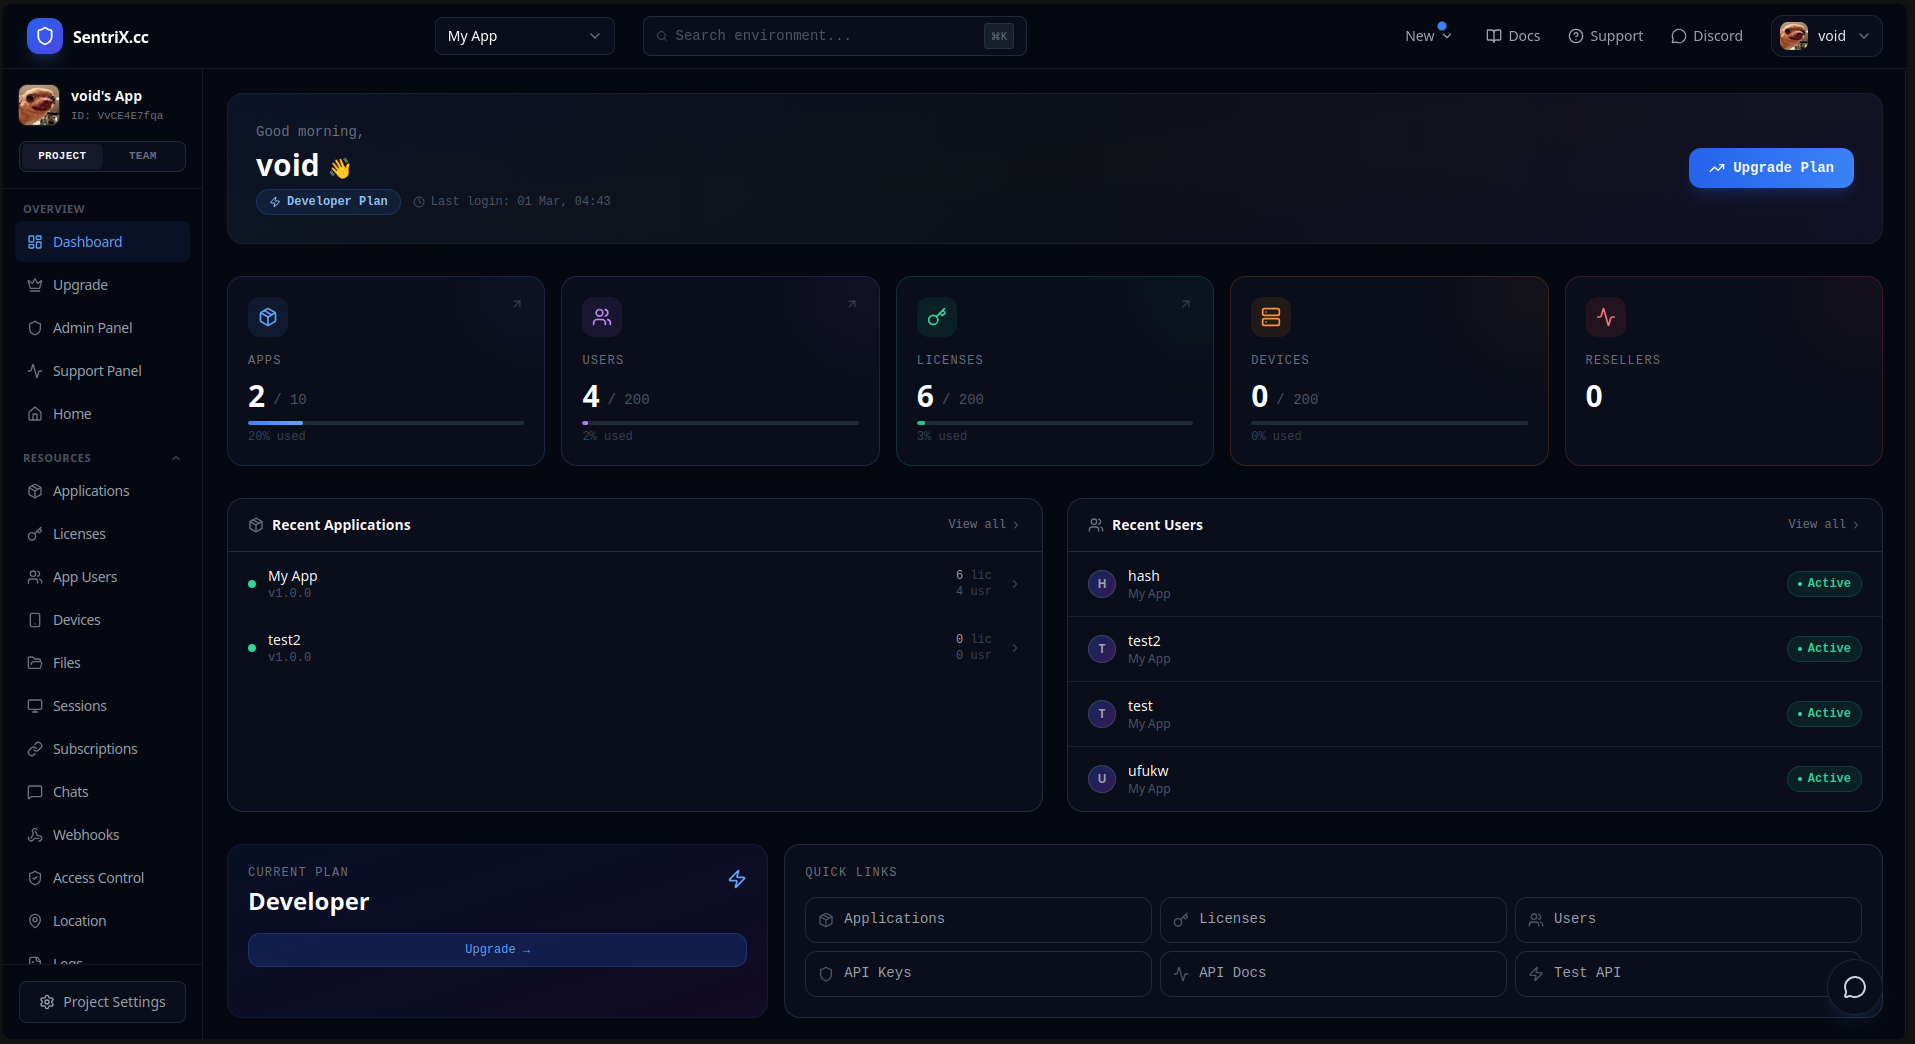The height and width of the screenshot is (1044, 1915).
Task: Click the Apps usage progress bar
Action: [x=385, y=423]
